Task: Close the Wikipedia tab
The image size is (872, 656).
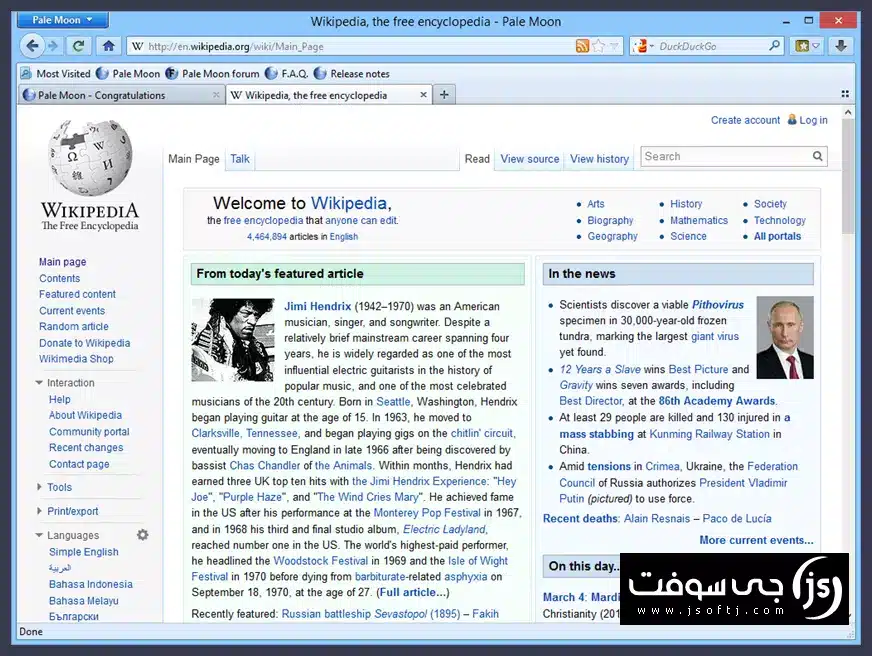Action: click(x=423, y=95)
